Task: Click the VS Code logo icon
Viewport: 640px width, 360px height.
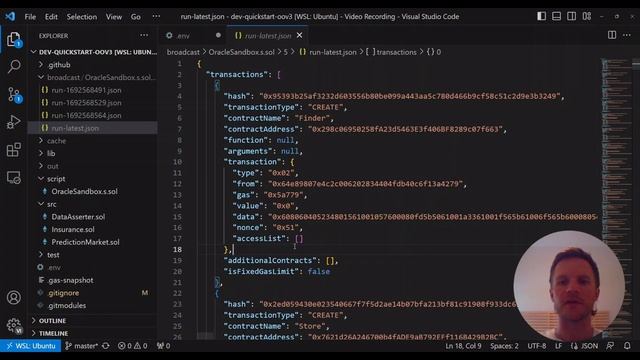Action: (x=10, y=16)
